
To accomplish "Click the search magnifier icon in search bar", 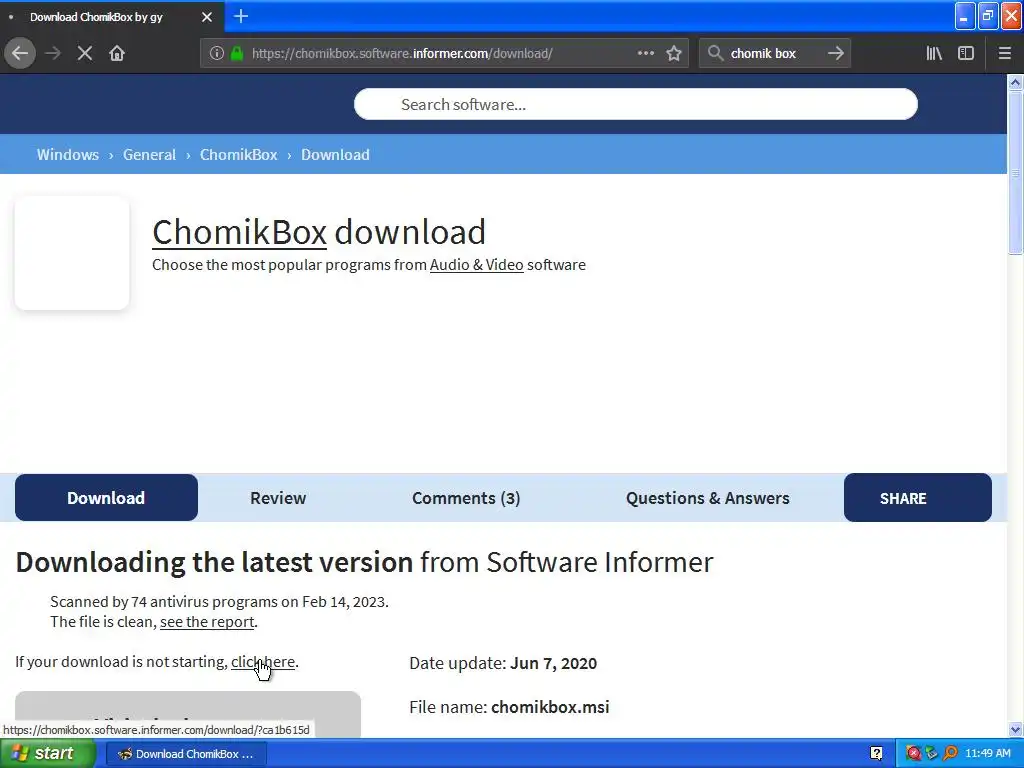I will click(x=715, y=53).
